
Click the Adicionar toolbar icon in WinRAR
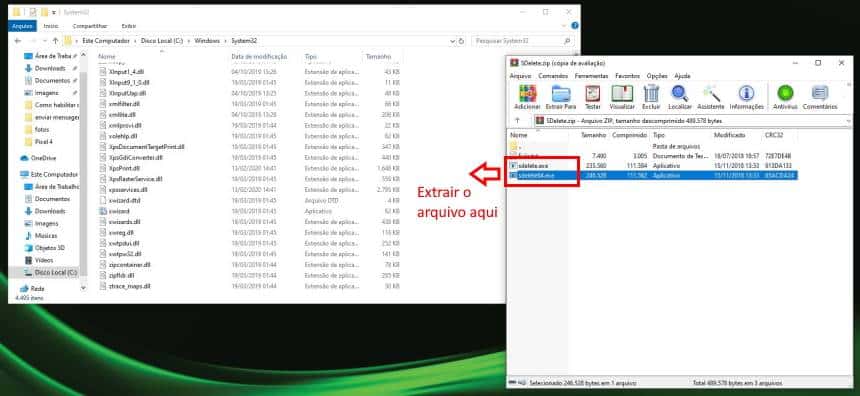pyautogui.click(x=527, y=97)
